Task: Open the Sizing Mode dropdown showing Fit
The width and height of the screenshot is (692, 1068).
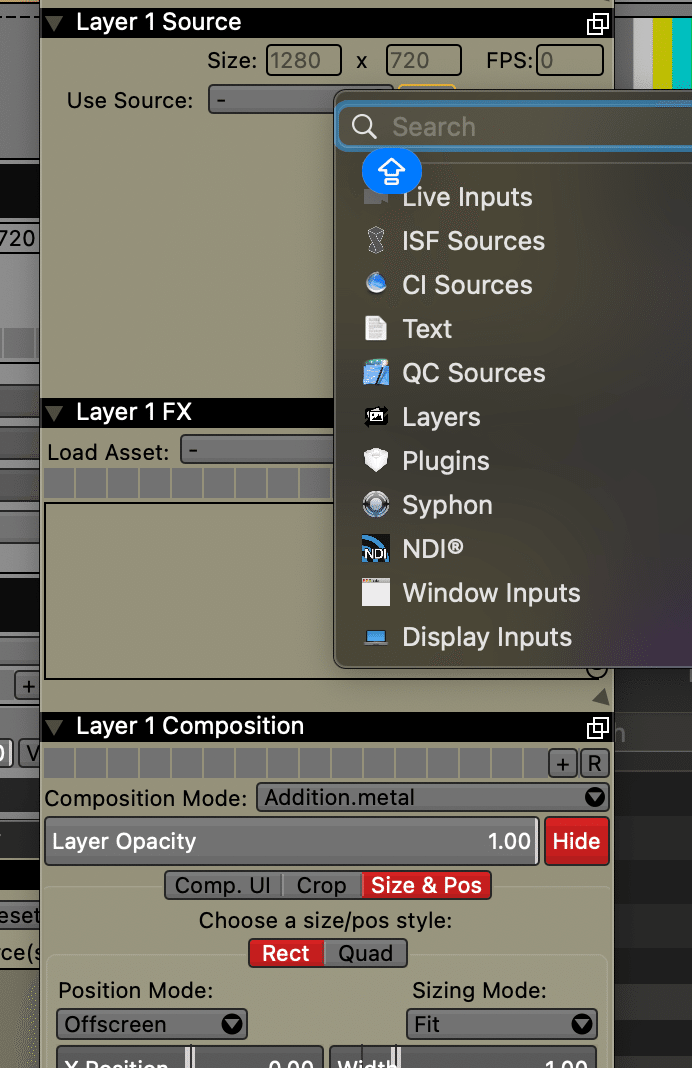Action: point(501,1024)
